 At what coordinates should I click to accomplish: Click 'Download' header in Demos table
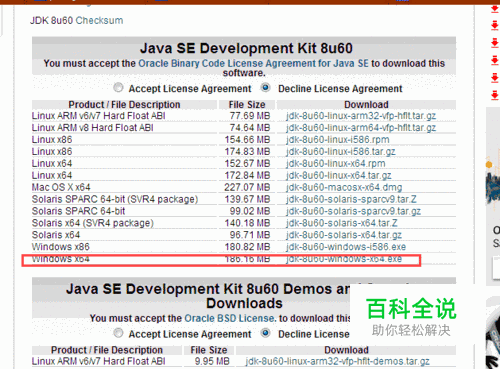click(347, 350)
